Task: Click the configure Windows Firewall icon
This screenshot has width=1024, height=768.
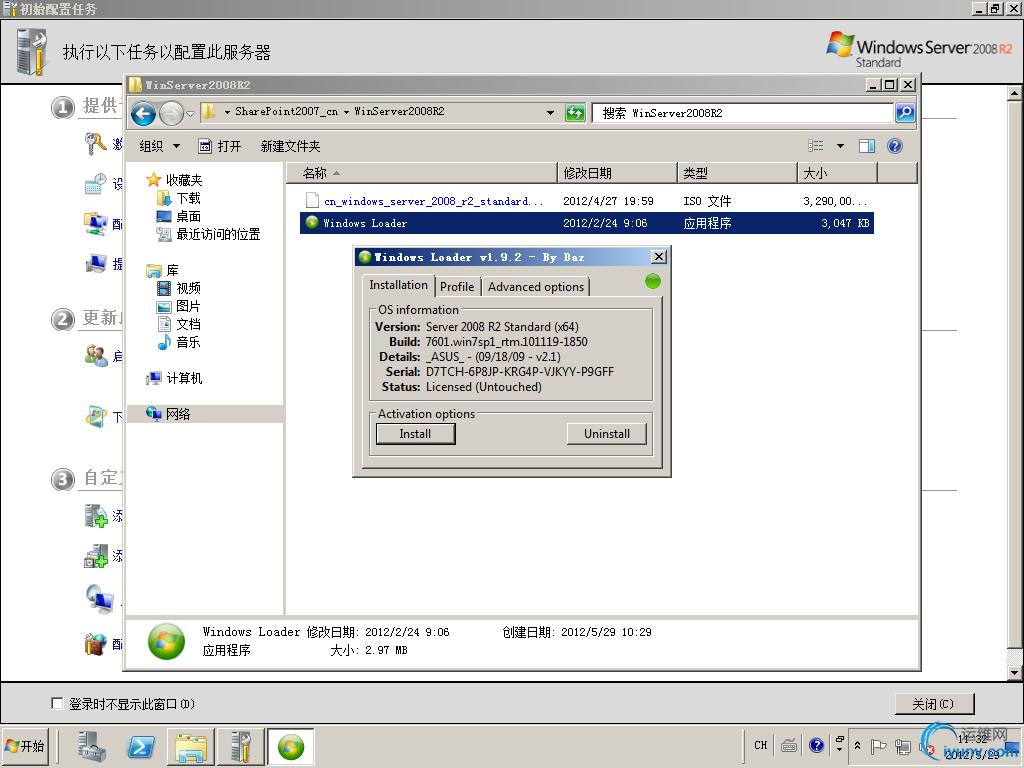Action: 95,644
